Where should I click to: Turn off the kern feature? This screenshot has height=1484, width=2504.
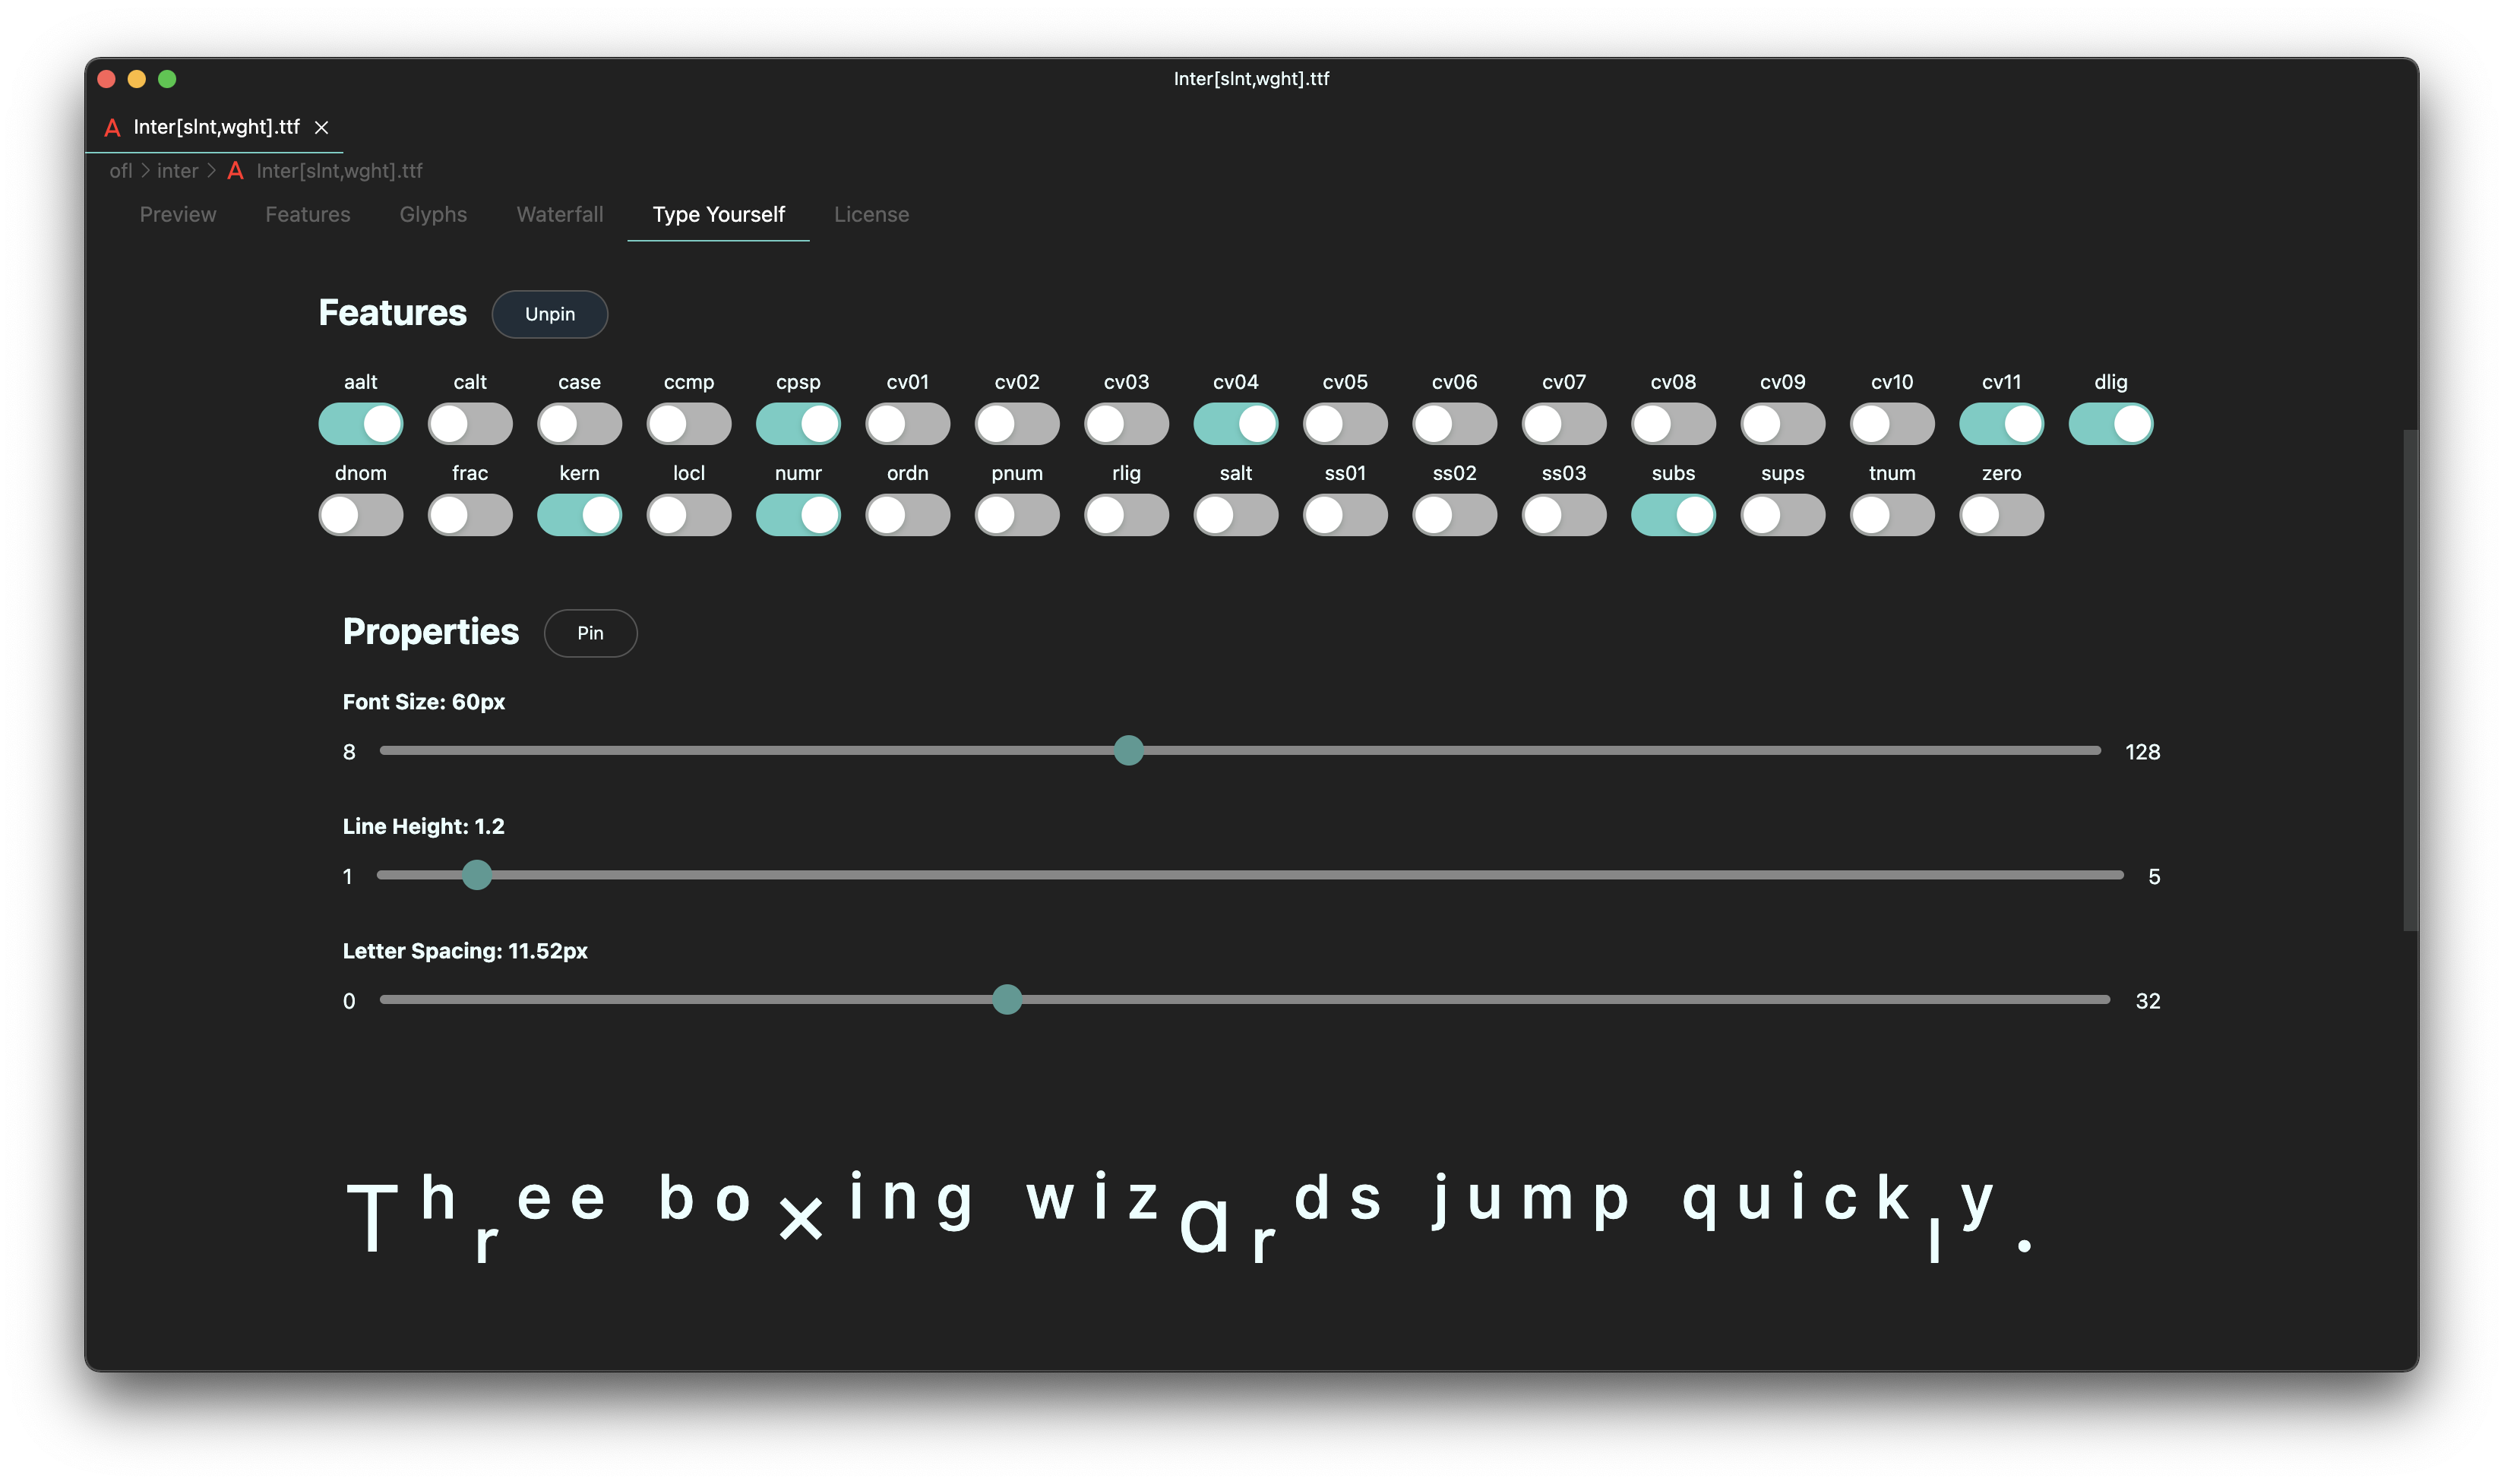click(579, 515)
